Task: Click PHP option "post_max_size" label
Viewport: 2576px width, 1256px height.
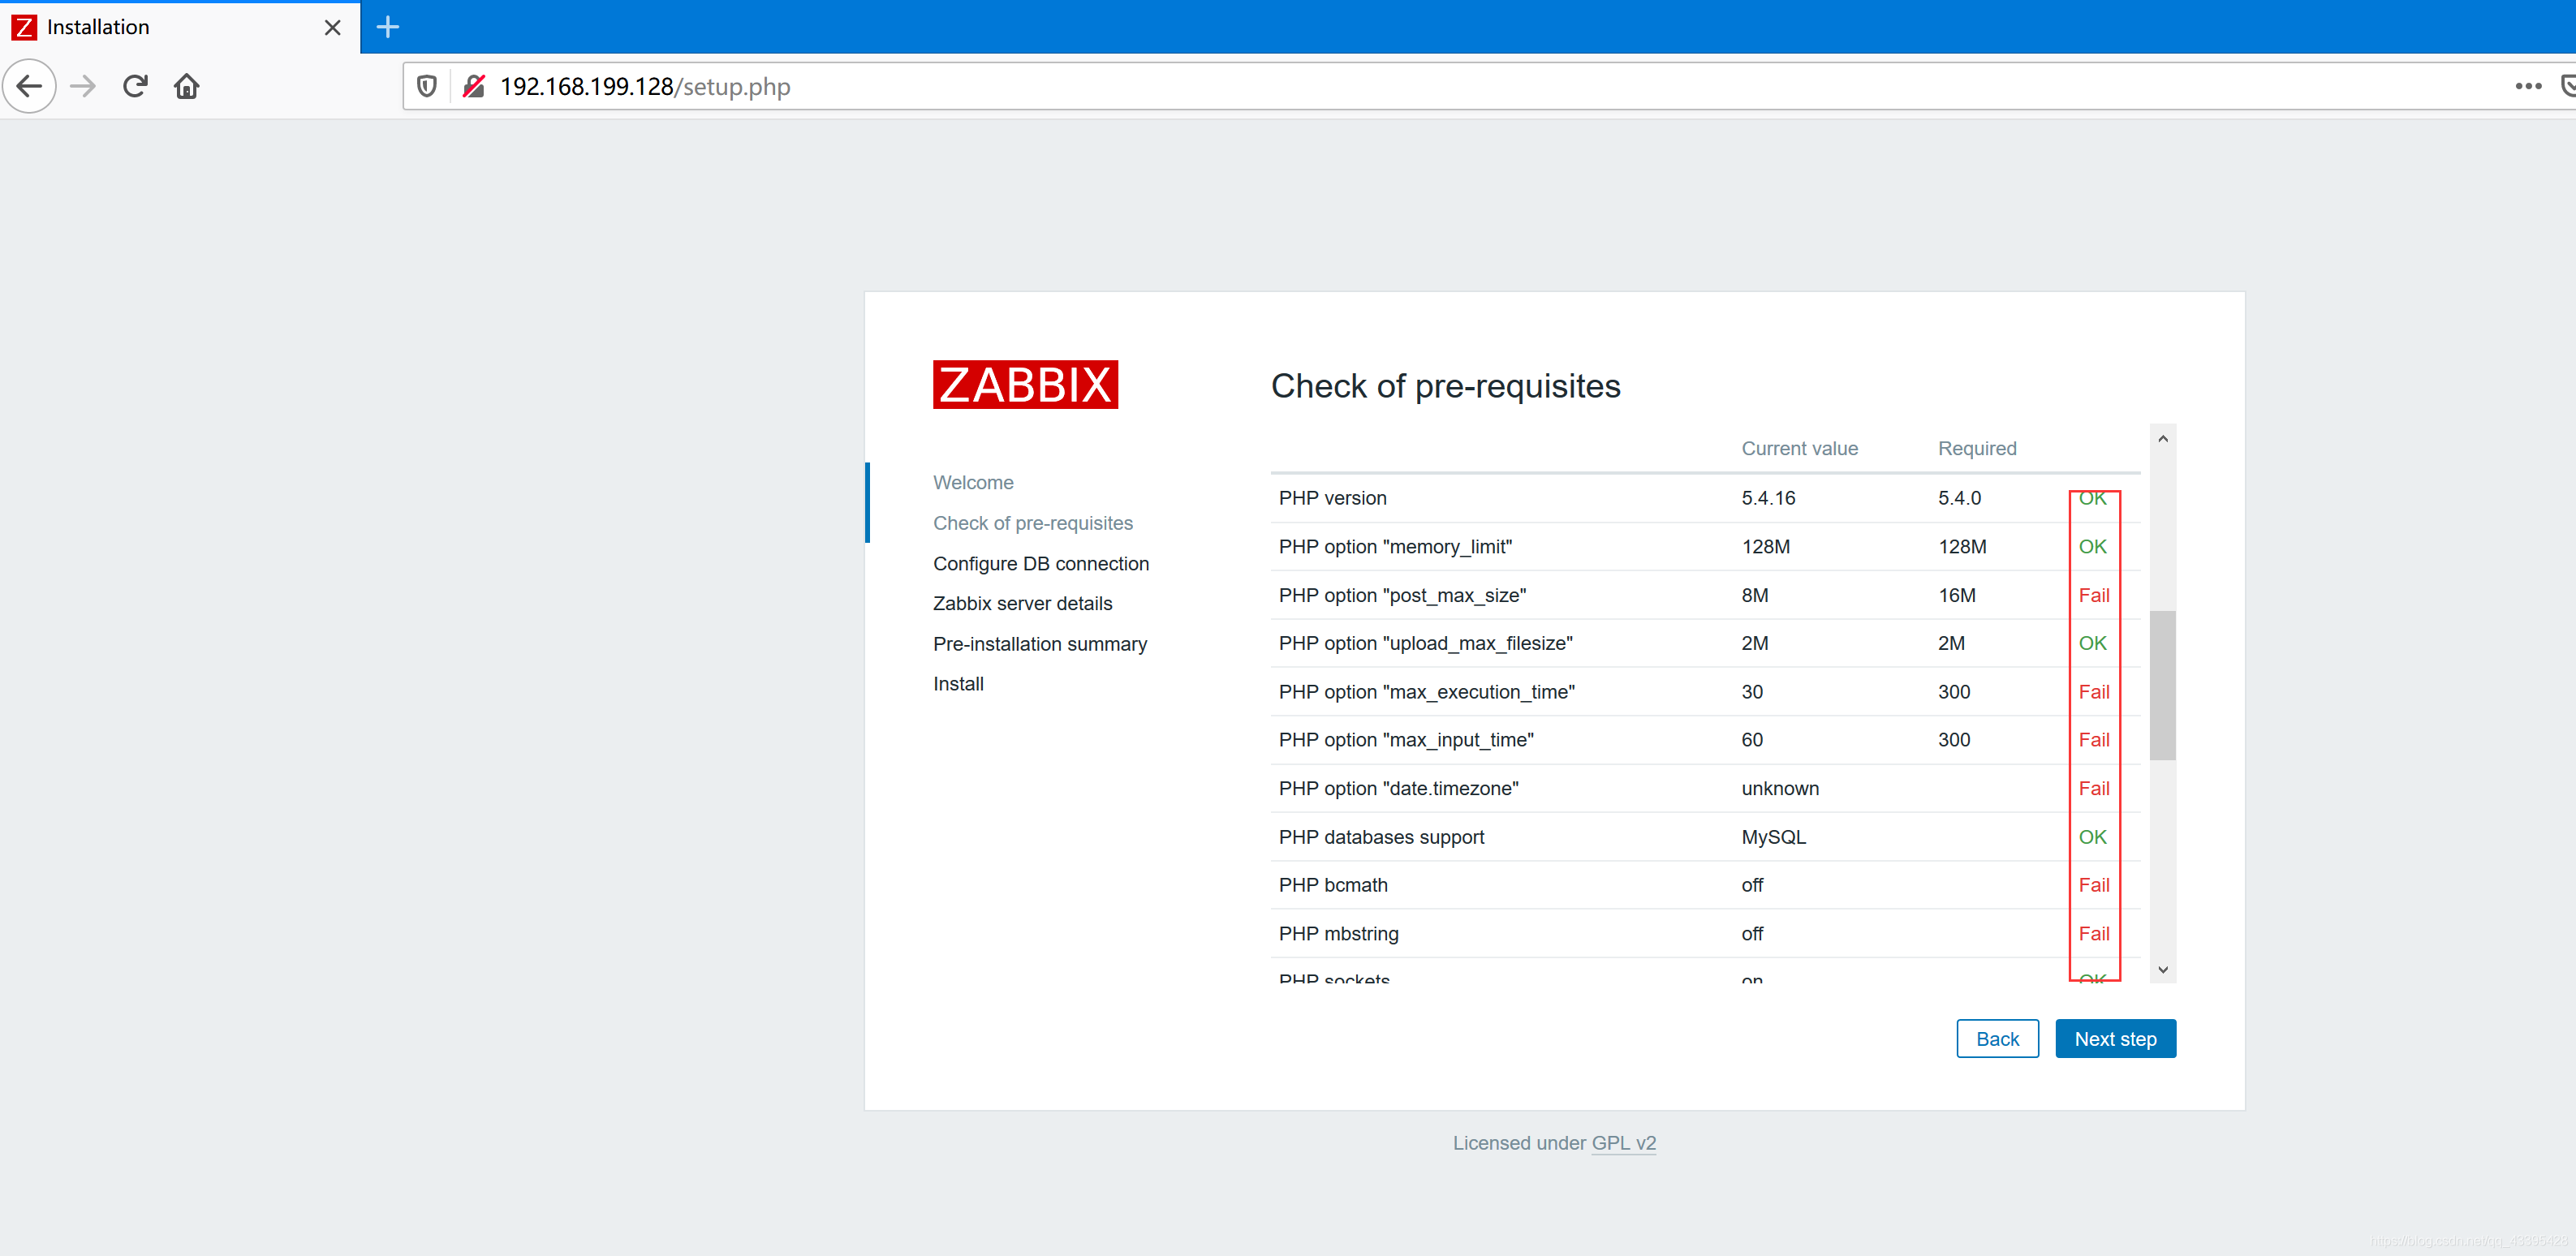Action: (x=1402, y=595)
